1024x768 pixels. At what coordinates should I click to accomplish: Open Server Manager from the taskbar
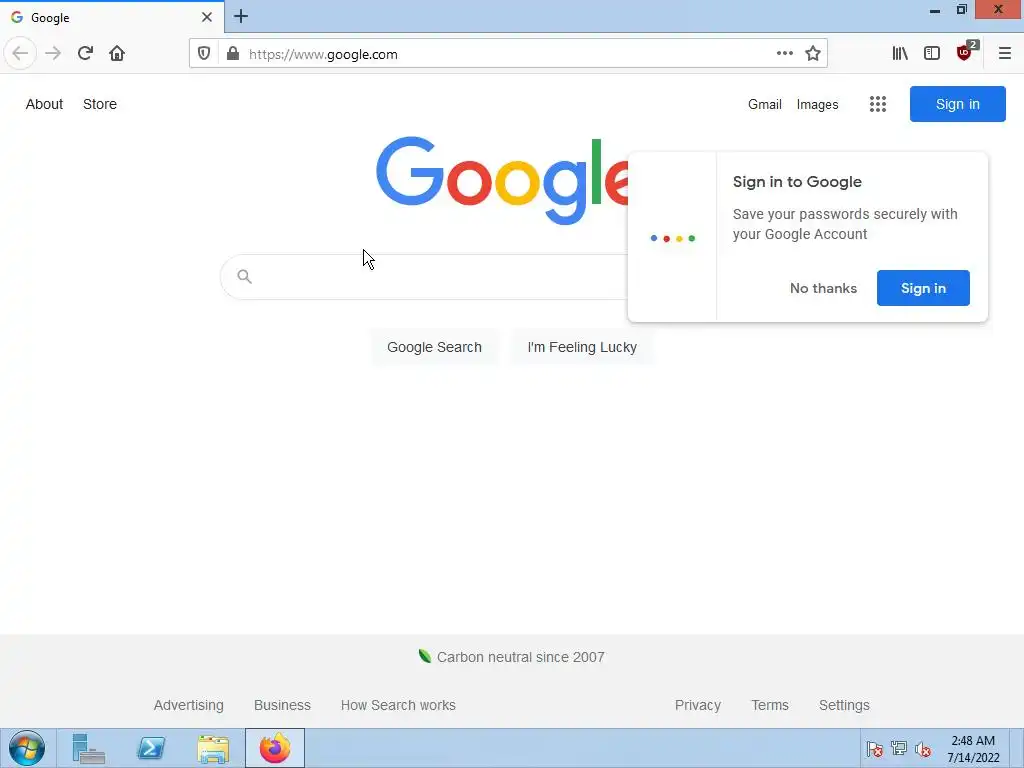point(88,748)
